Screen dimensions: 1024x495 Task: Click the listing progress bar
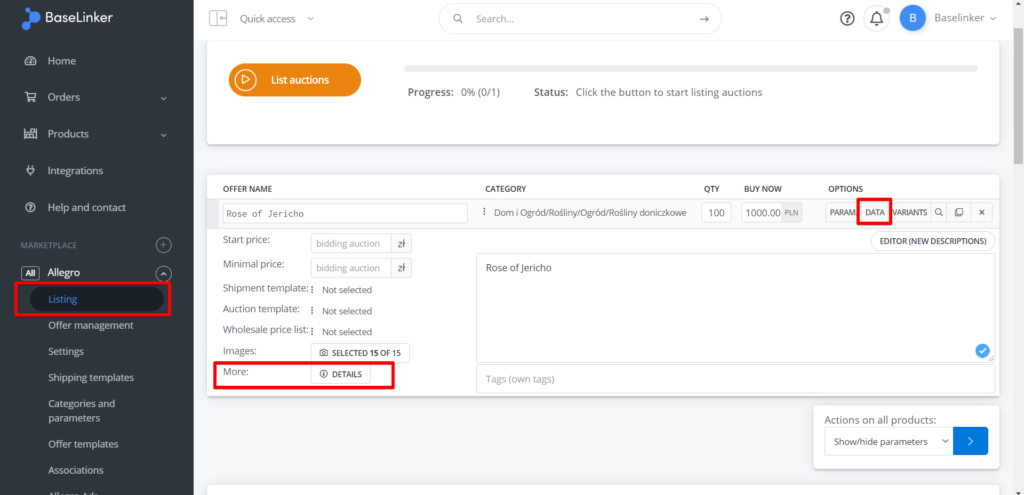pyautogui.click(x=690, y=68)
